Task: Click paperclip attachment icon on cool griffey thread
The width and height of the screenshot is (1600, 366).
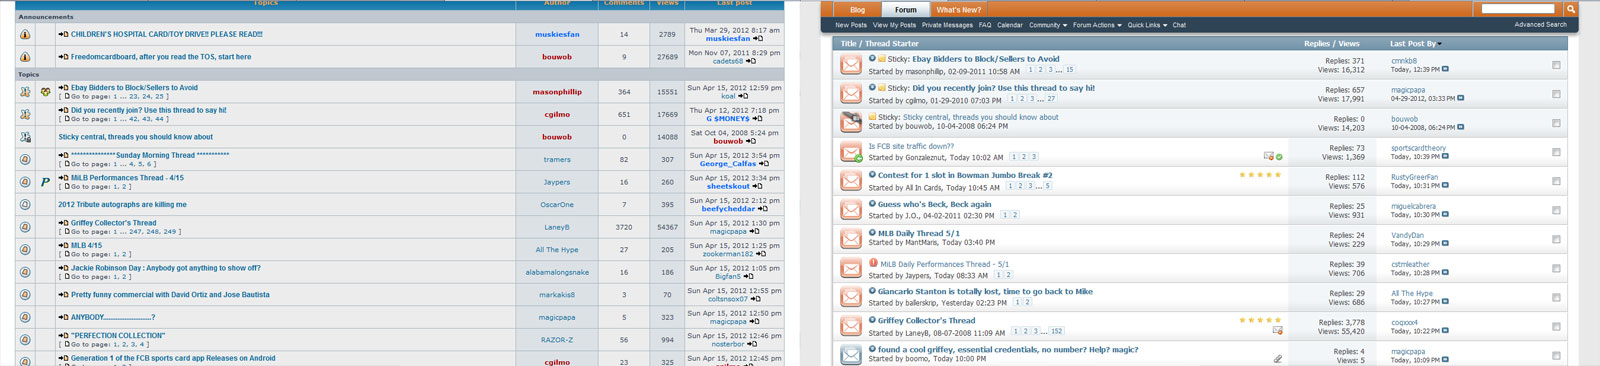Action: pos(1278,358)
